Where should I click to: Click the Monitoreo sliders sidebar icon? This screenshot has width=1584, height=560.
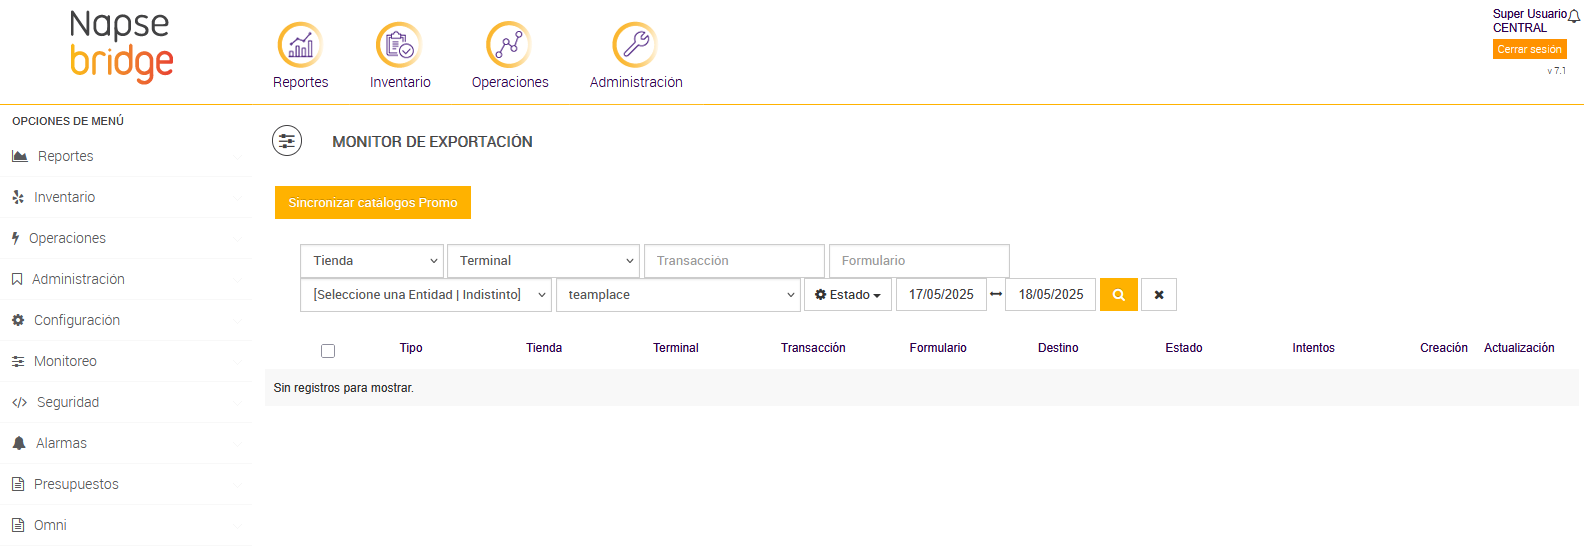[18, 361]
